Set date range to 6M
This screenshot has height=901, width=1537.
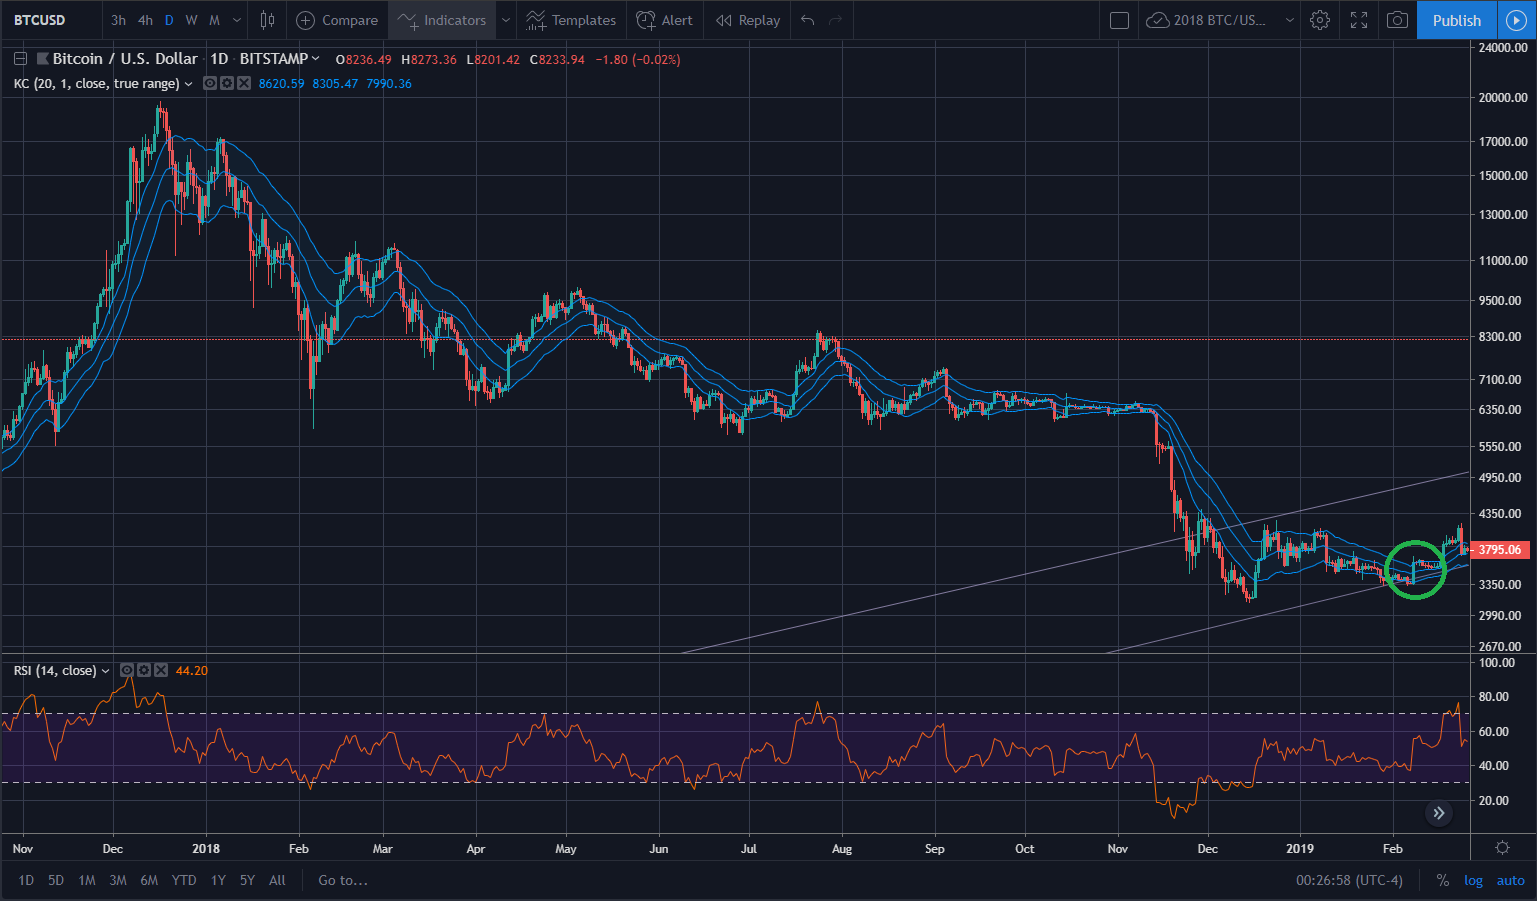(x=149, y=880)
